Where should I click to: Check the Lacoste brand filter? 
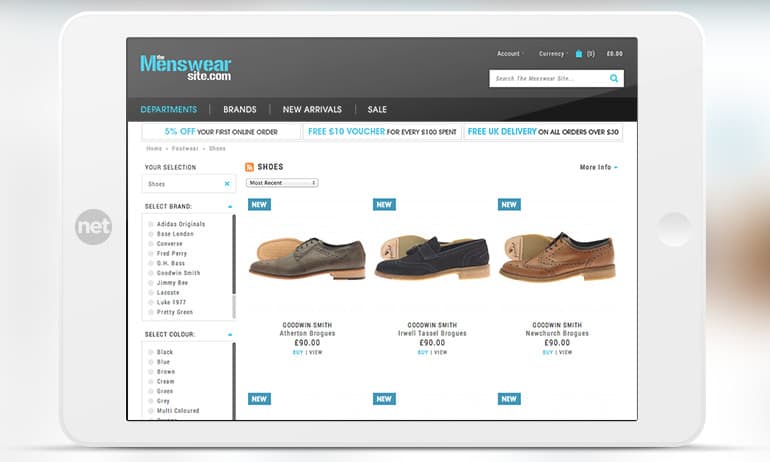pos(151,293)
